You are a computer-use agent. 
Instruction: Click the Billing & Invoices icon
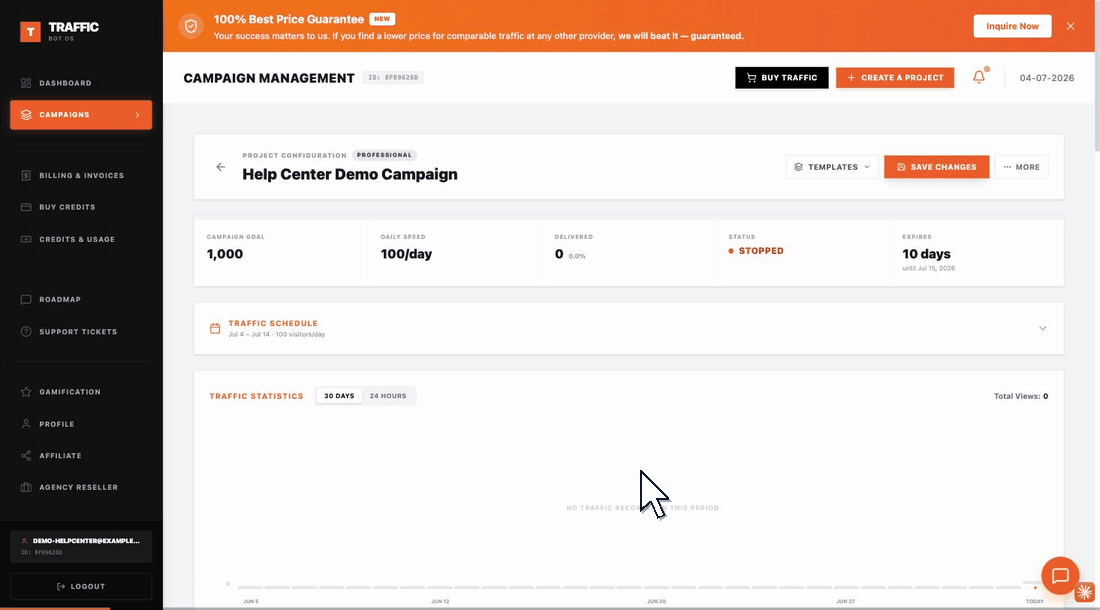tap(26, 175)
